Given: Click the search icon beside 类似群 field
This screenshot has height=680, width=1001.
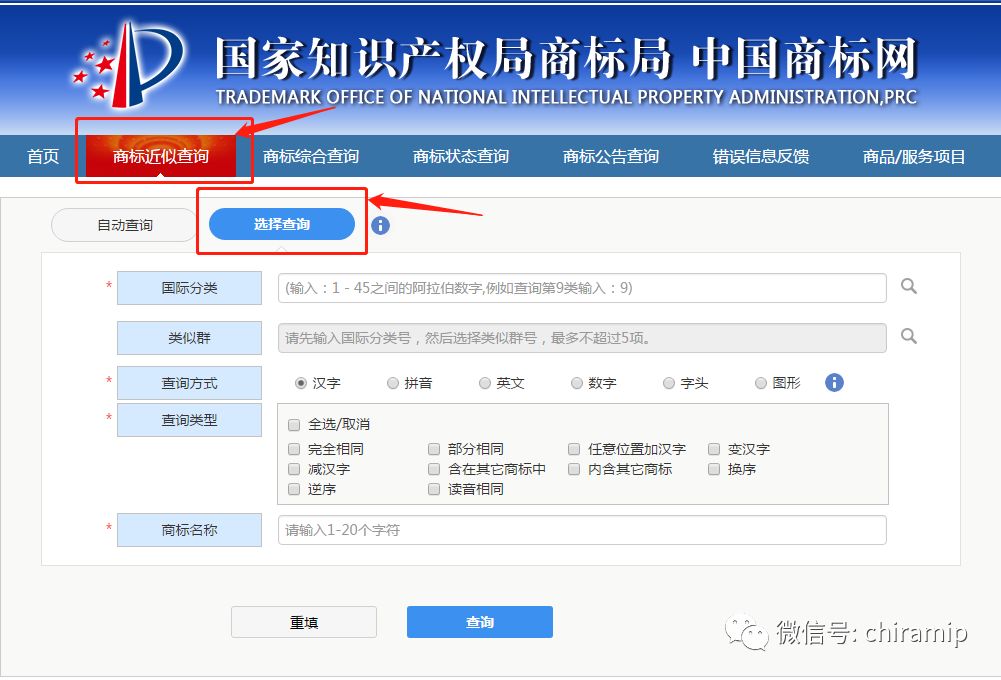Looking at the screenshot, I should click(908, 336).
